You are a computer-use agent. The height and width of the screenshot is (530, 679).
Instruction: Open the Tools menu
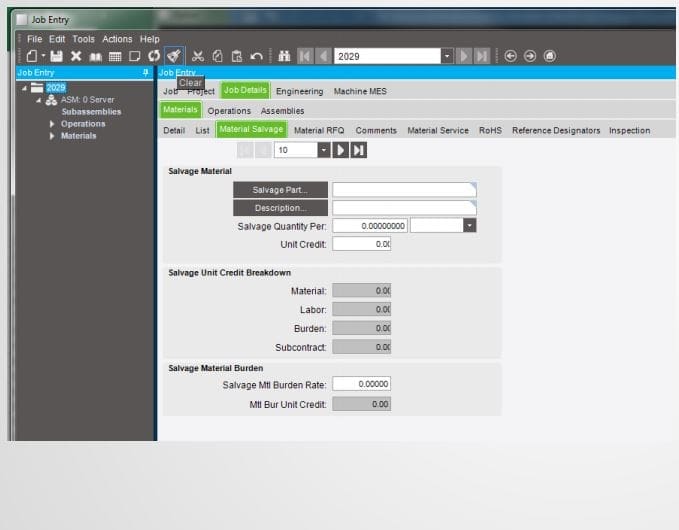(x=83, y=39)
